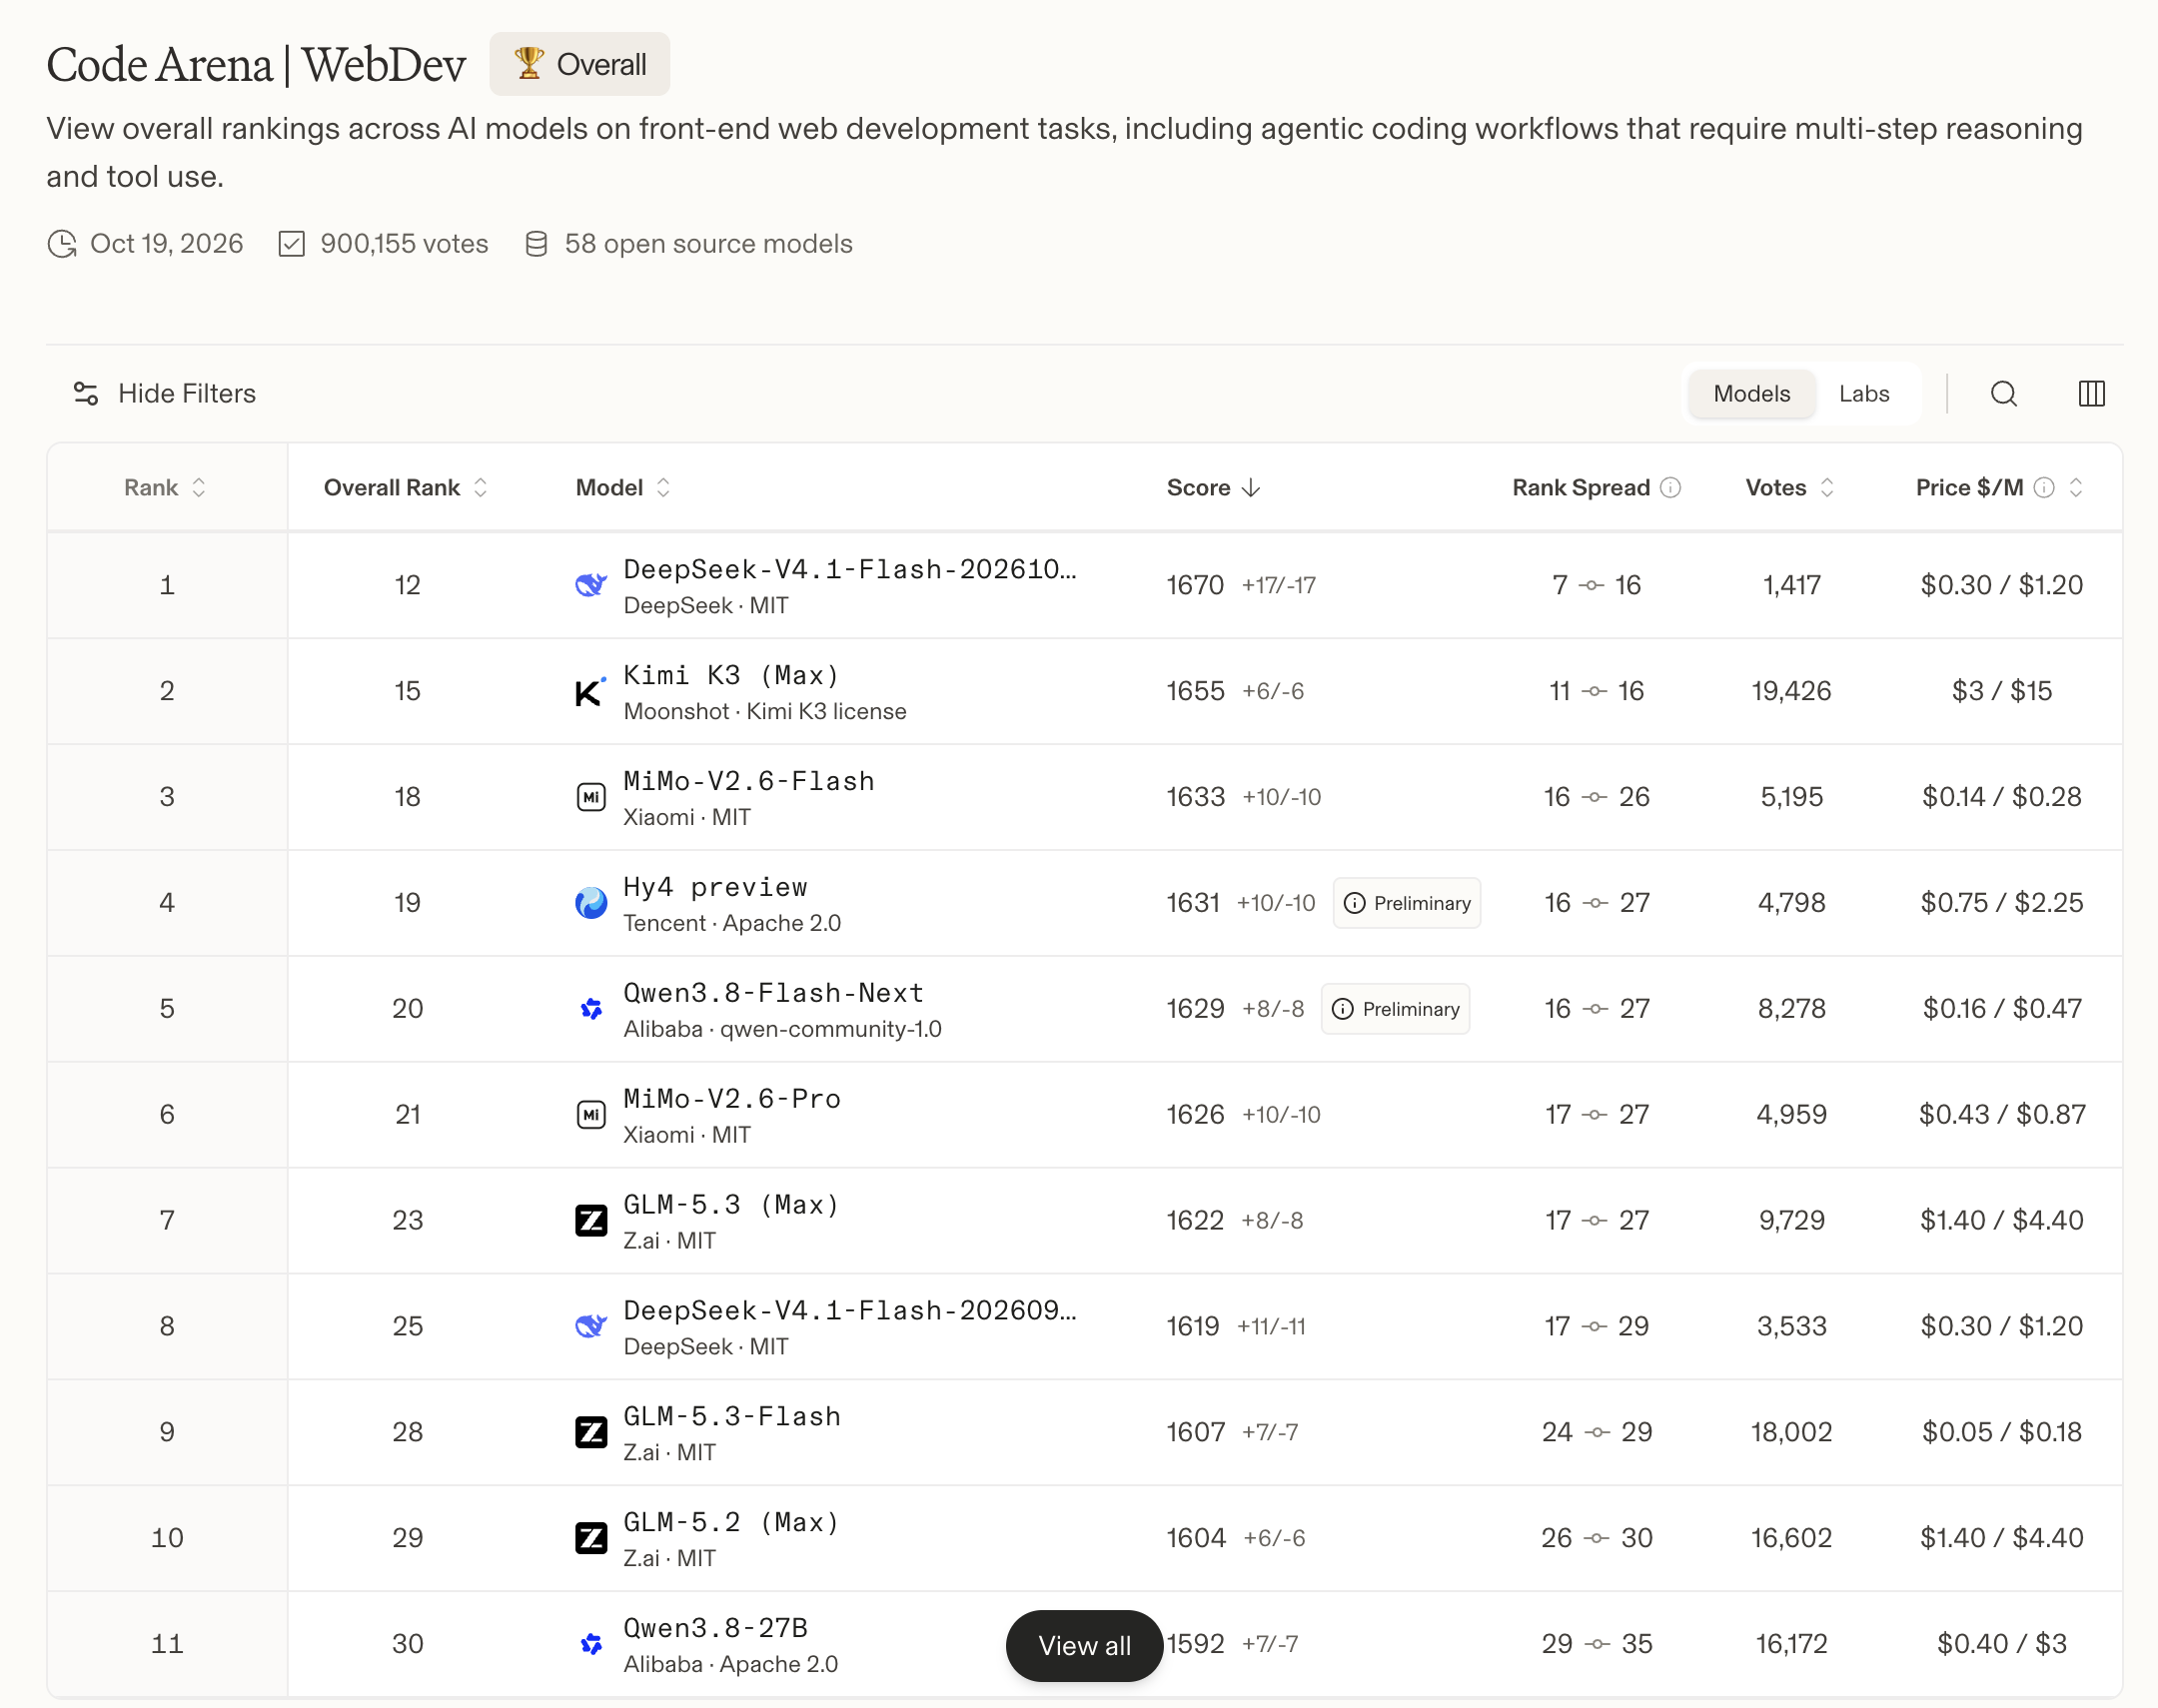Screen dimensions: 2158x1708
Task: Click the Preliminary badge on Hy4 preview
Action: (1406, 903)
